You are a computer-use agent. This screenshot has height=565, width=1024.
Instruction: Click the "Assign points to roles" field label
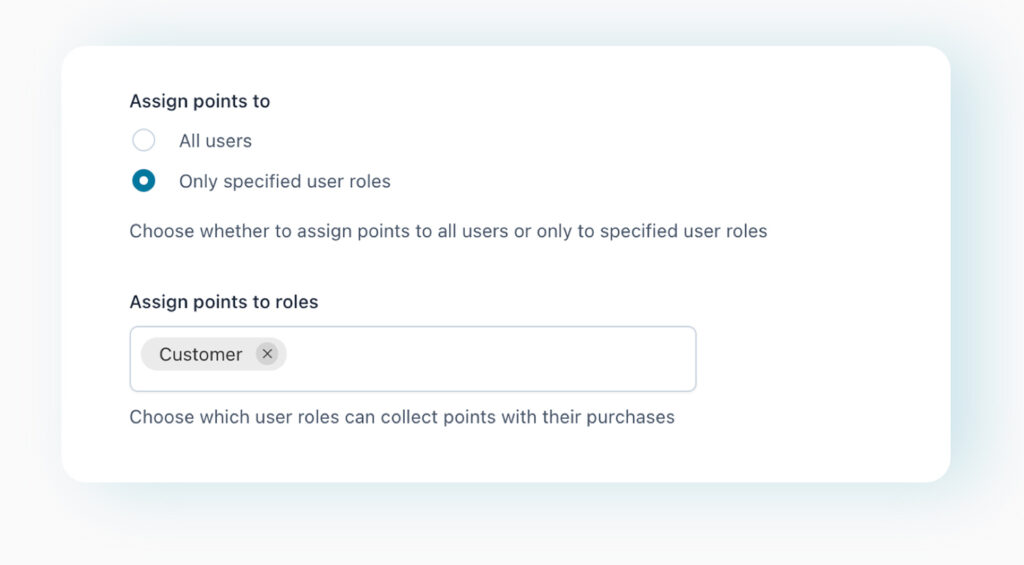point(224,302)
